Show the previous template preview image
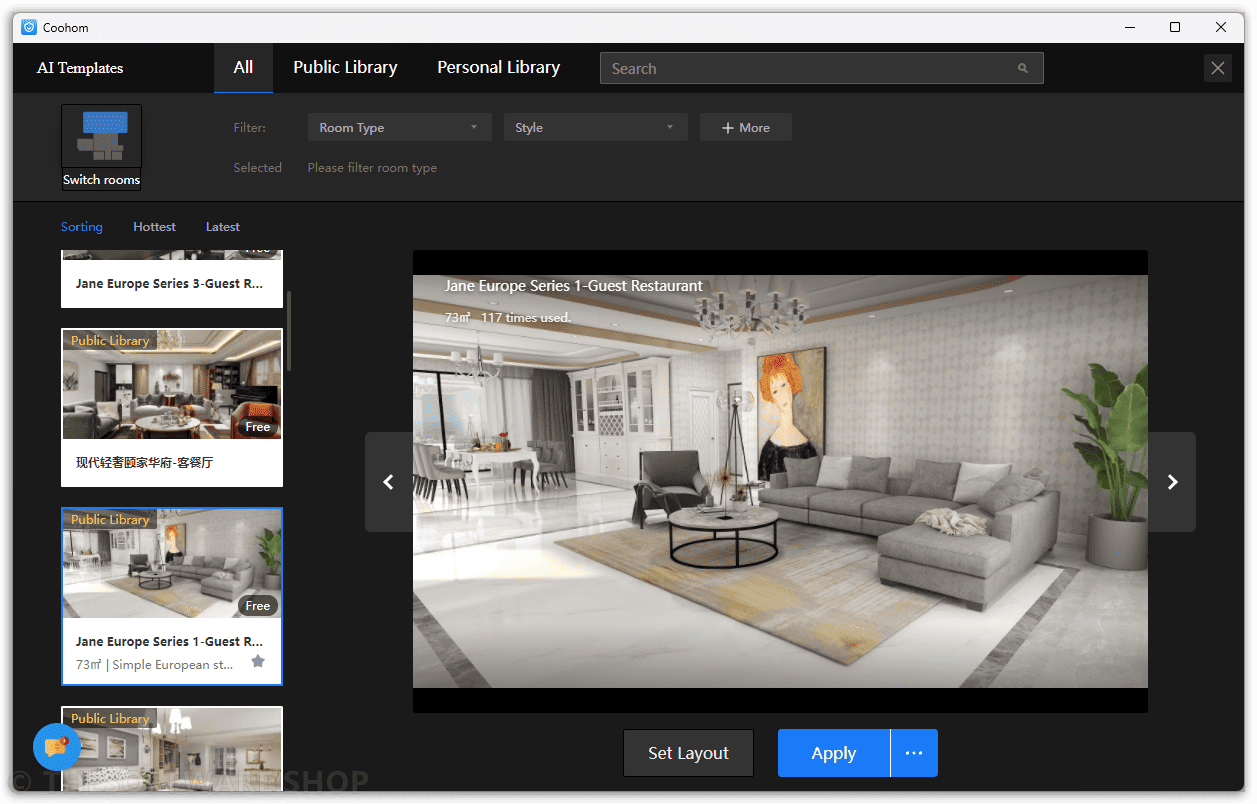Viewport: 1257px width, 804px height. [389, 482]
